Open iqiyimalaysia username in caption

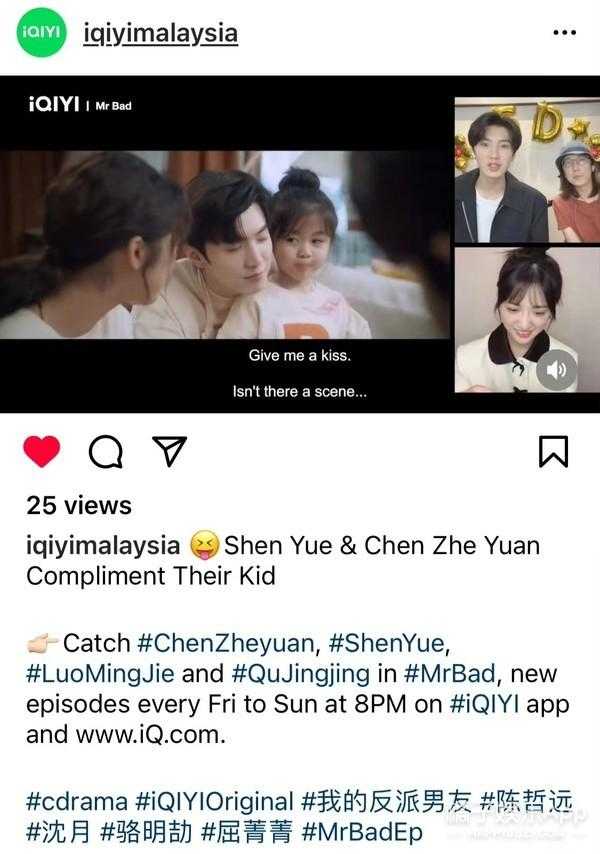103,545
